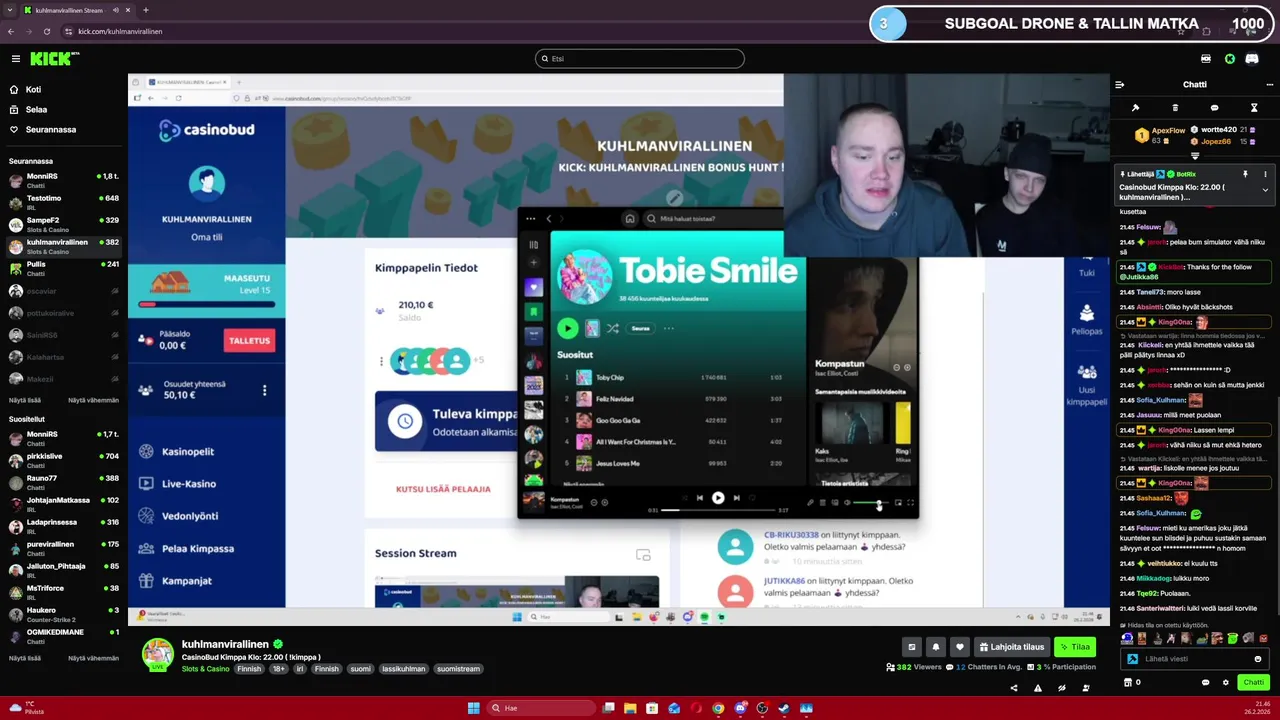
Task: Open JohtajanMatkassa recommended channel
Action: pyautogui.click(x=64, y=504)
